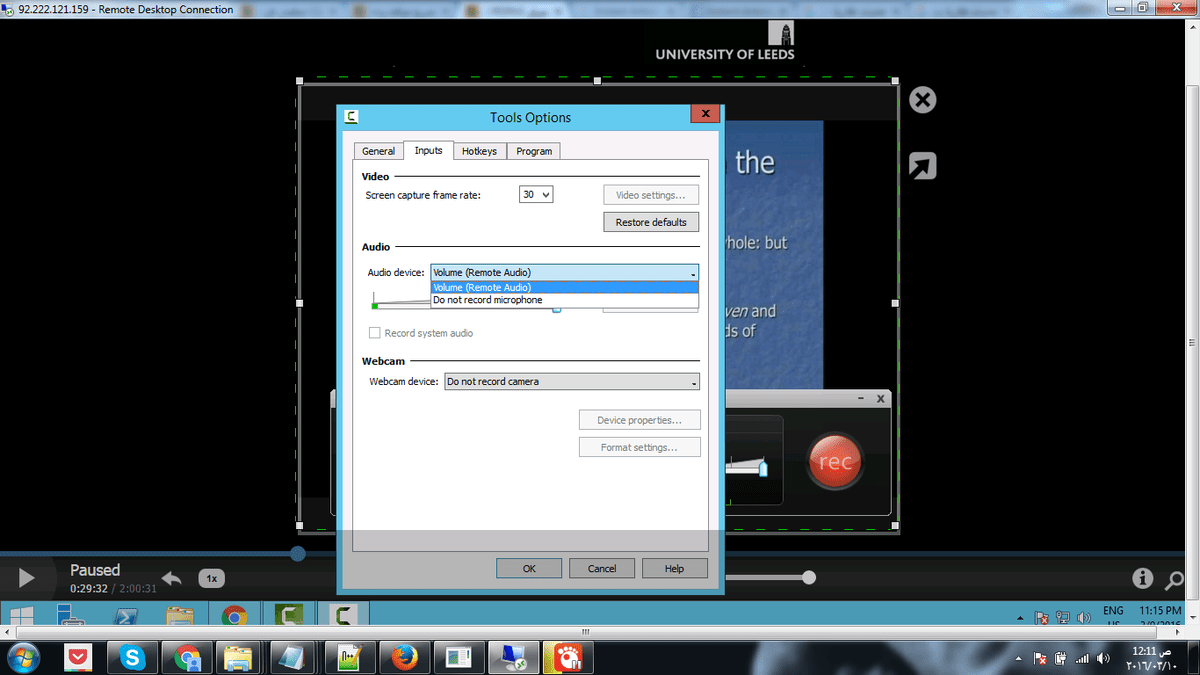The image size is (1200, 675).
Task: Click the pop-out arrow icon
Action: point(922,166)
